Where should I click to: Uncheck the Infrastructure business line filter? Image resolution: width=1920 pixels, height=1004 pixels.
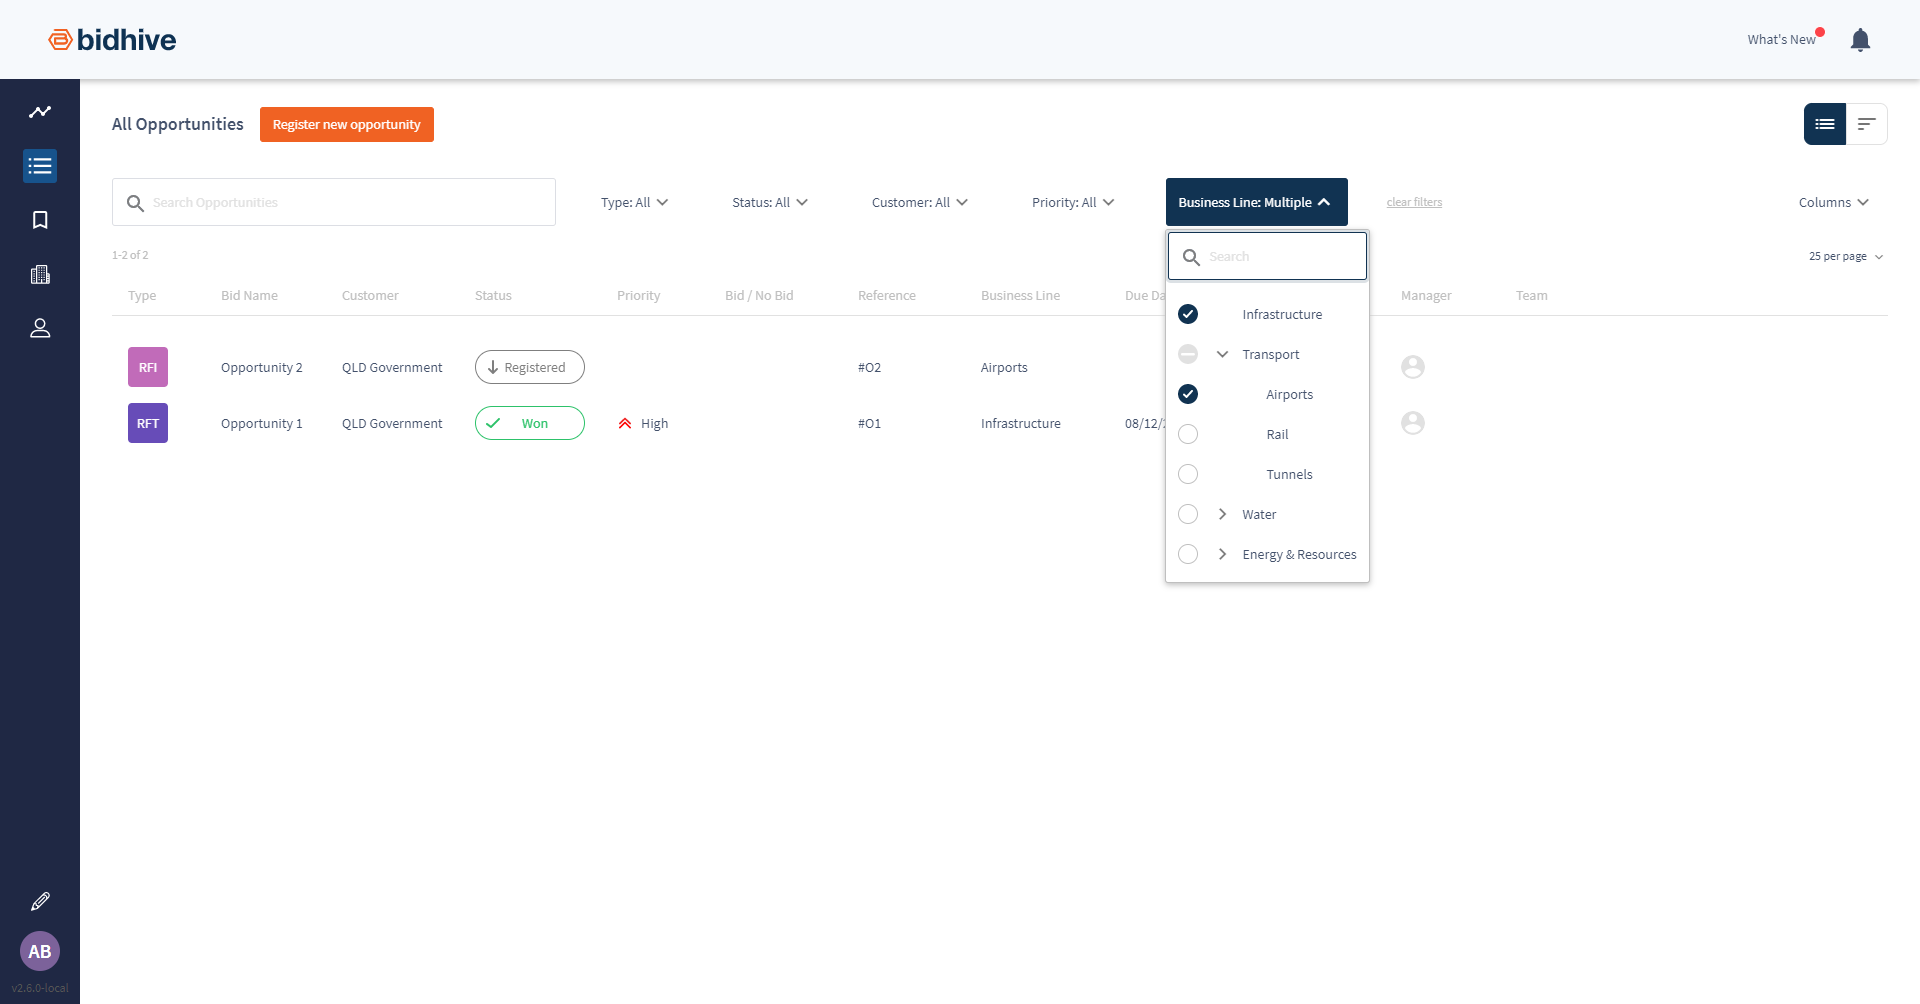point(1188,313)
